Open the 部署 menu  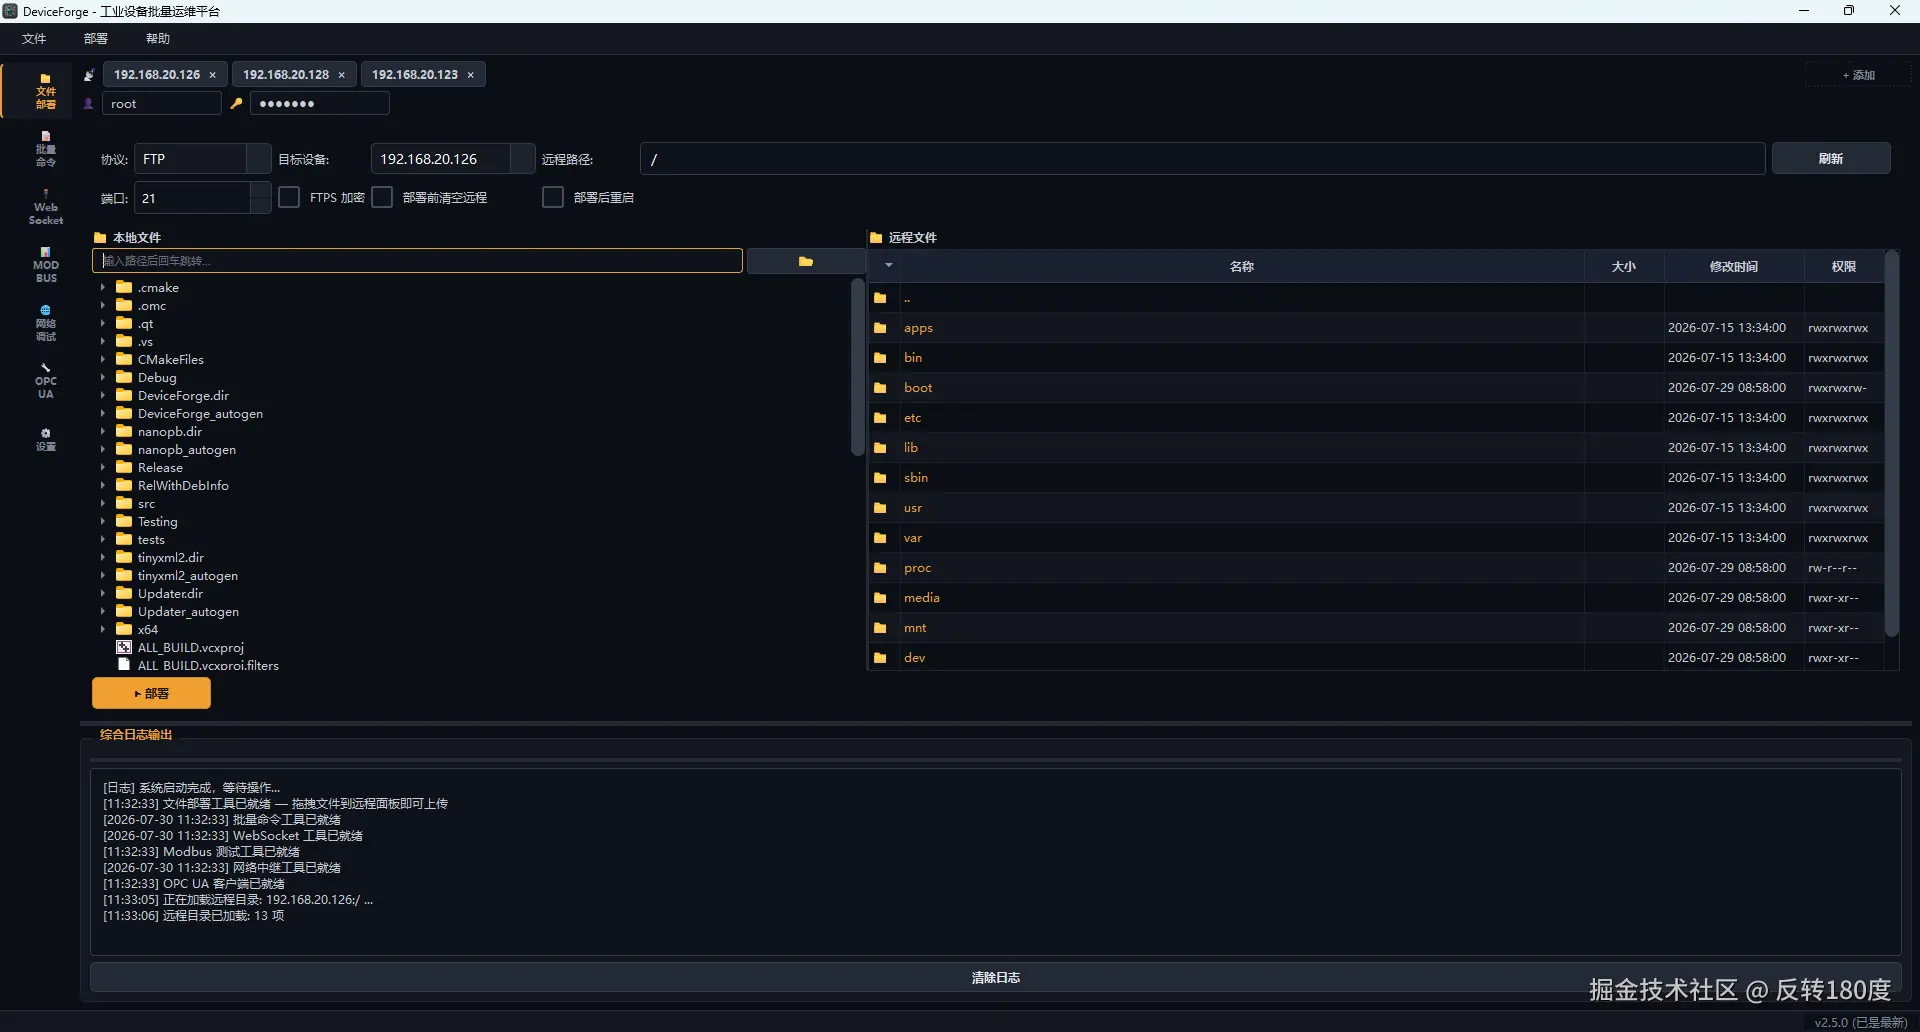tap(96, 38)
